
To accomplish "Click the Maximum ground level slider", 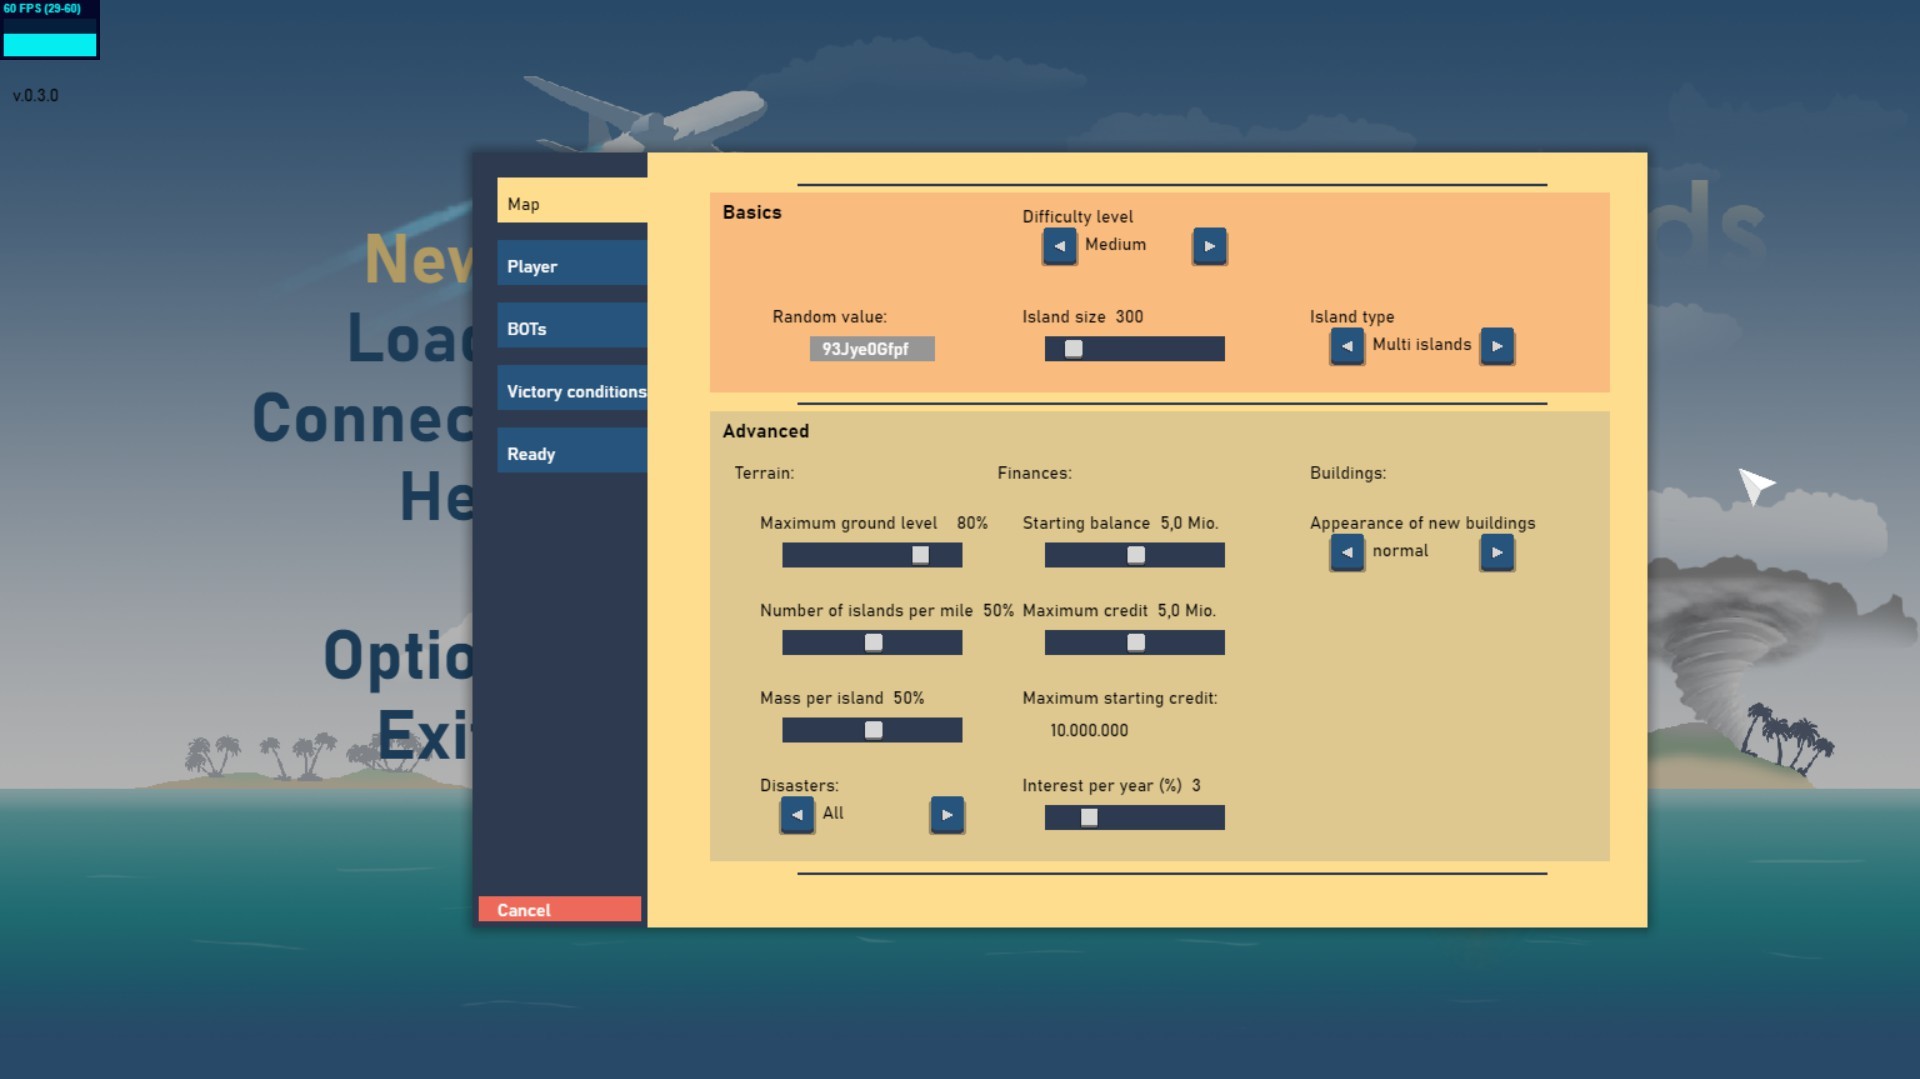I will pyautogui.click(x=871, y=555).
